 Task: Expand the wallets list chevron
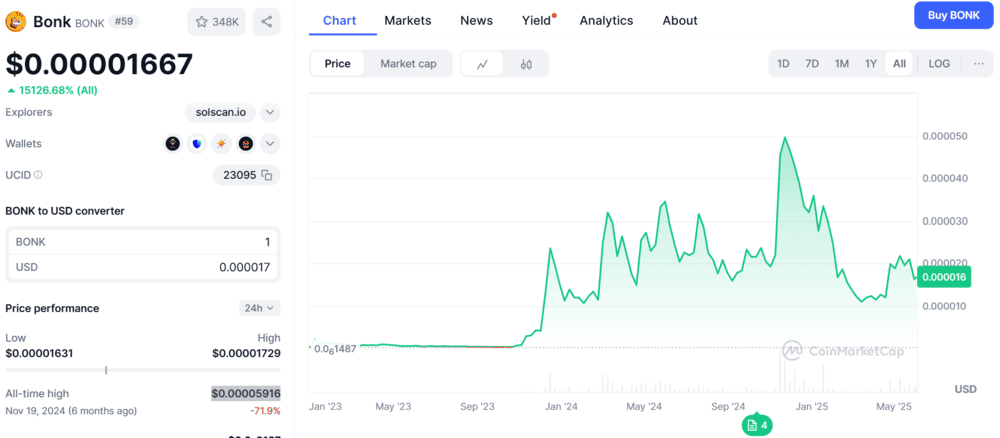pos(270,144)
